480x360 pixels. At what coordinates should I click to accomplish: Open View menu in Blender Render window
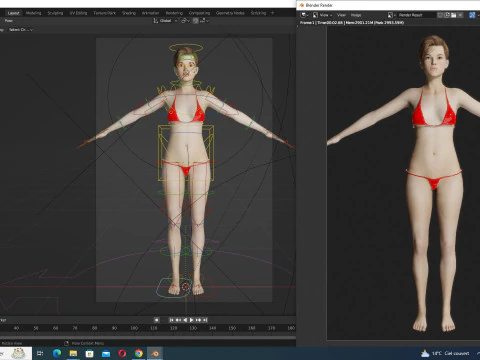(x=341, y=15)
